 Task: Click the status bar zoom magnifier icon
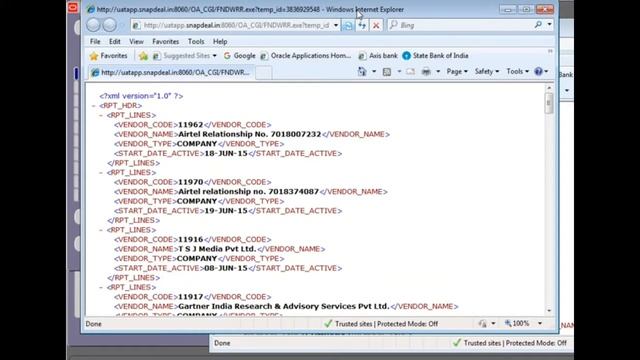[508, 323]
